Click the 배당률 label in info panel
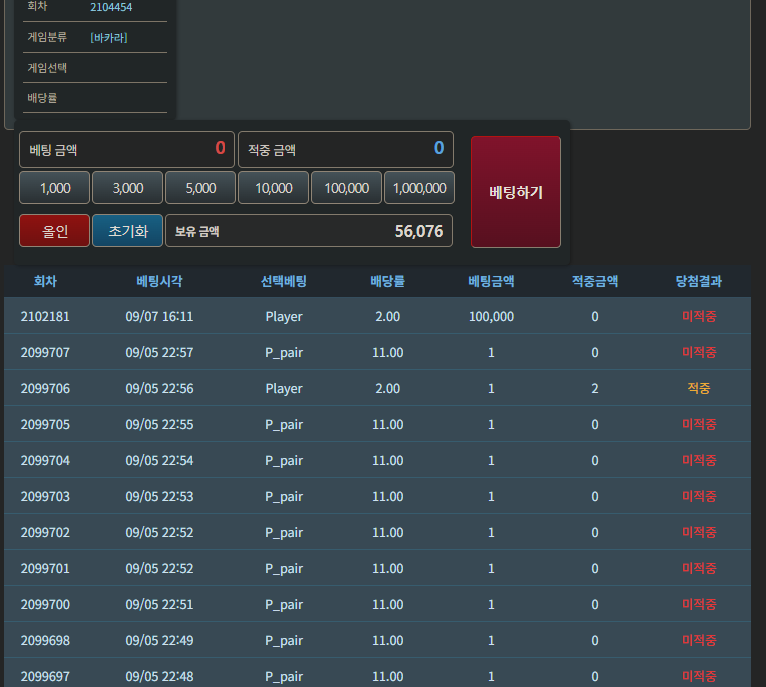This screenshot has height=687, width=766. (x=42, y=98)
